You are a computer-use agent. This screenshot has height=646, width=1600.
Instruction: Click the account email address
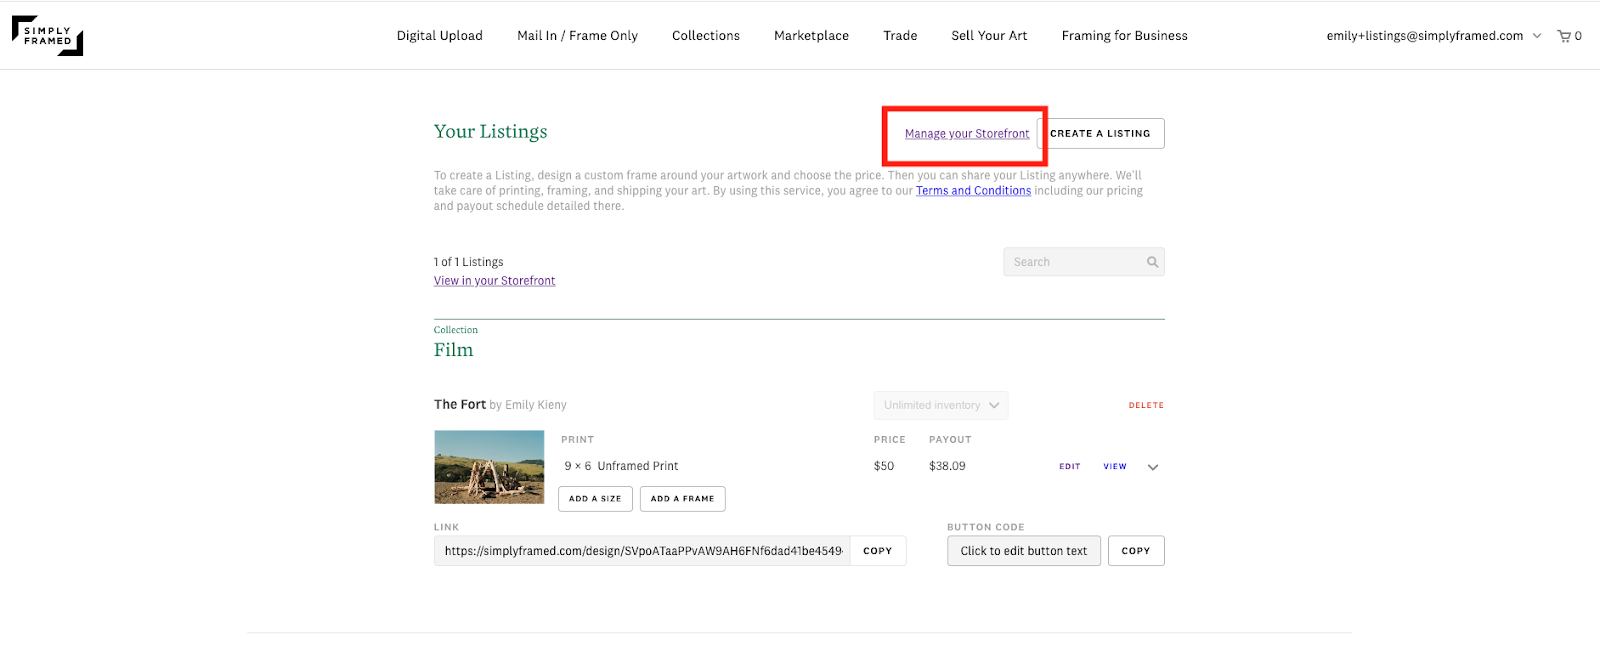[1425, 36]
